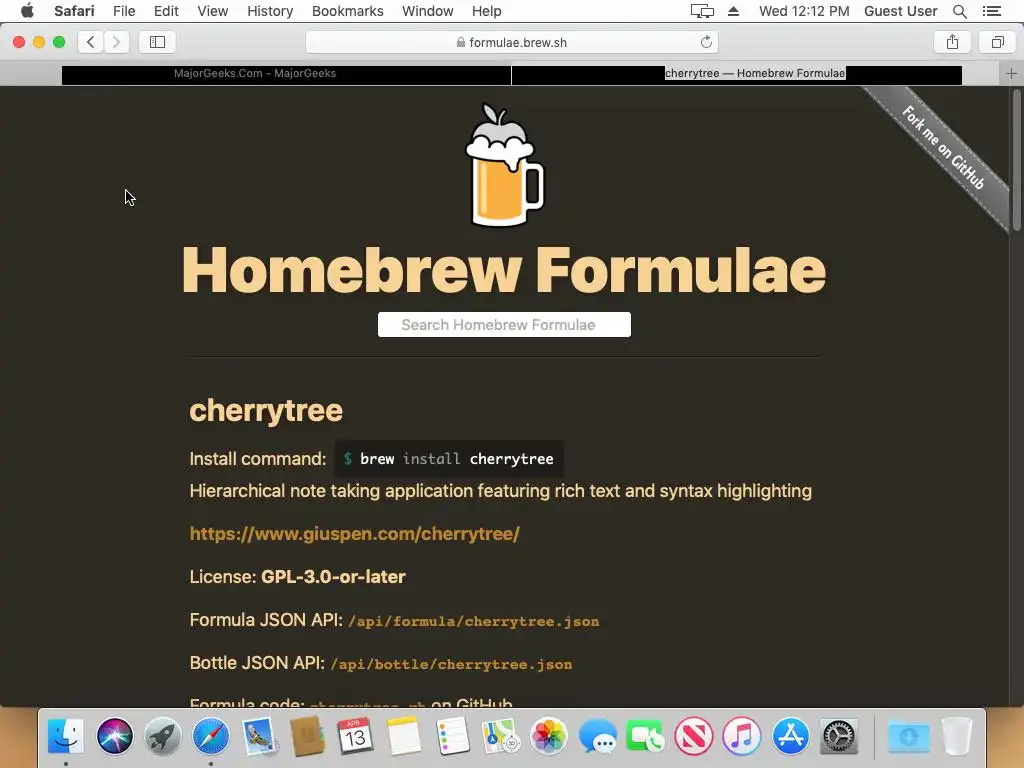Image resolution: width=1024 pixels, height=768 pixels.
Task: Open System Preferences gear in Dock
Action: [x=839, y=736]
